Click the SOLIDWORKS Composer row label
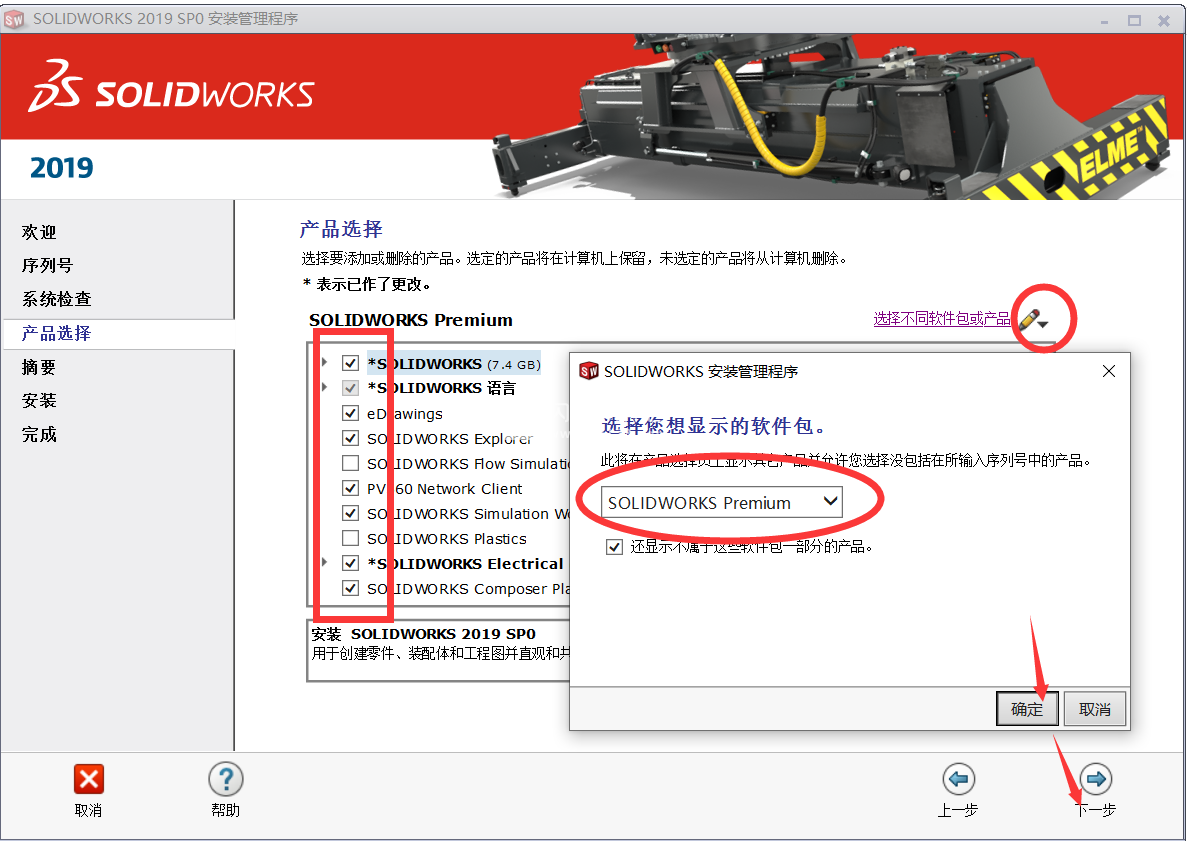 468,589
